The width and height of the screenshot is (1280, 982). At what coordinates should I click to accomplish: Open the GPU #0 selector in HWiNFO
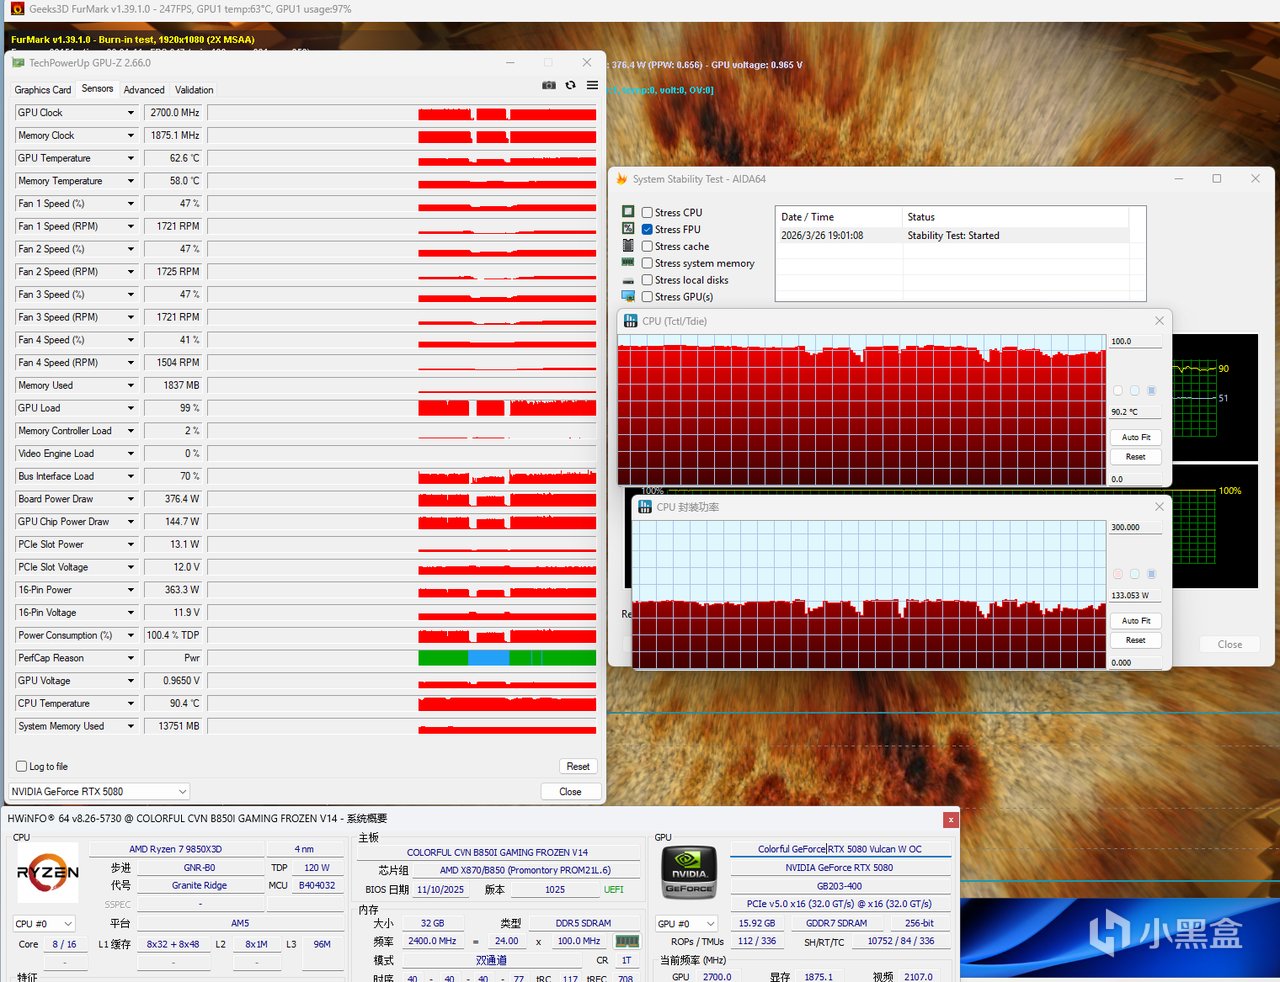687,923
